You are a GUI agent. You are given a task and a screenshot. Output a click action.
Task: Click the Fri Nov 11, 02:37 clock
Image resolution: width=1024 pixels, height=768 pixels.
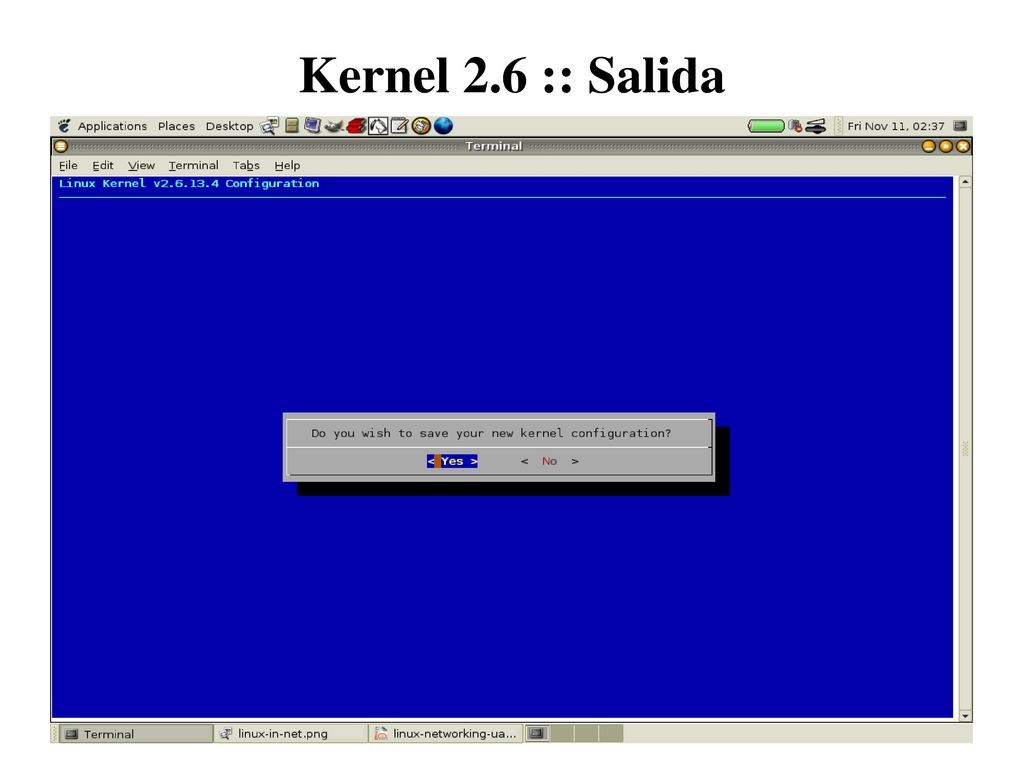coord(895,126)
